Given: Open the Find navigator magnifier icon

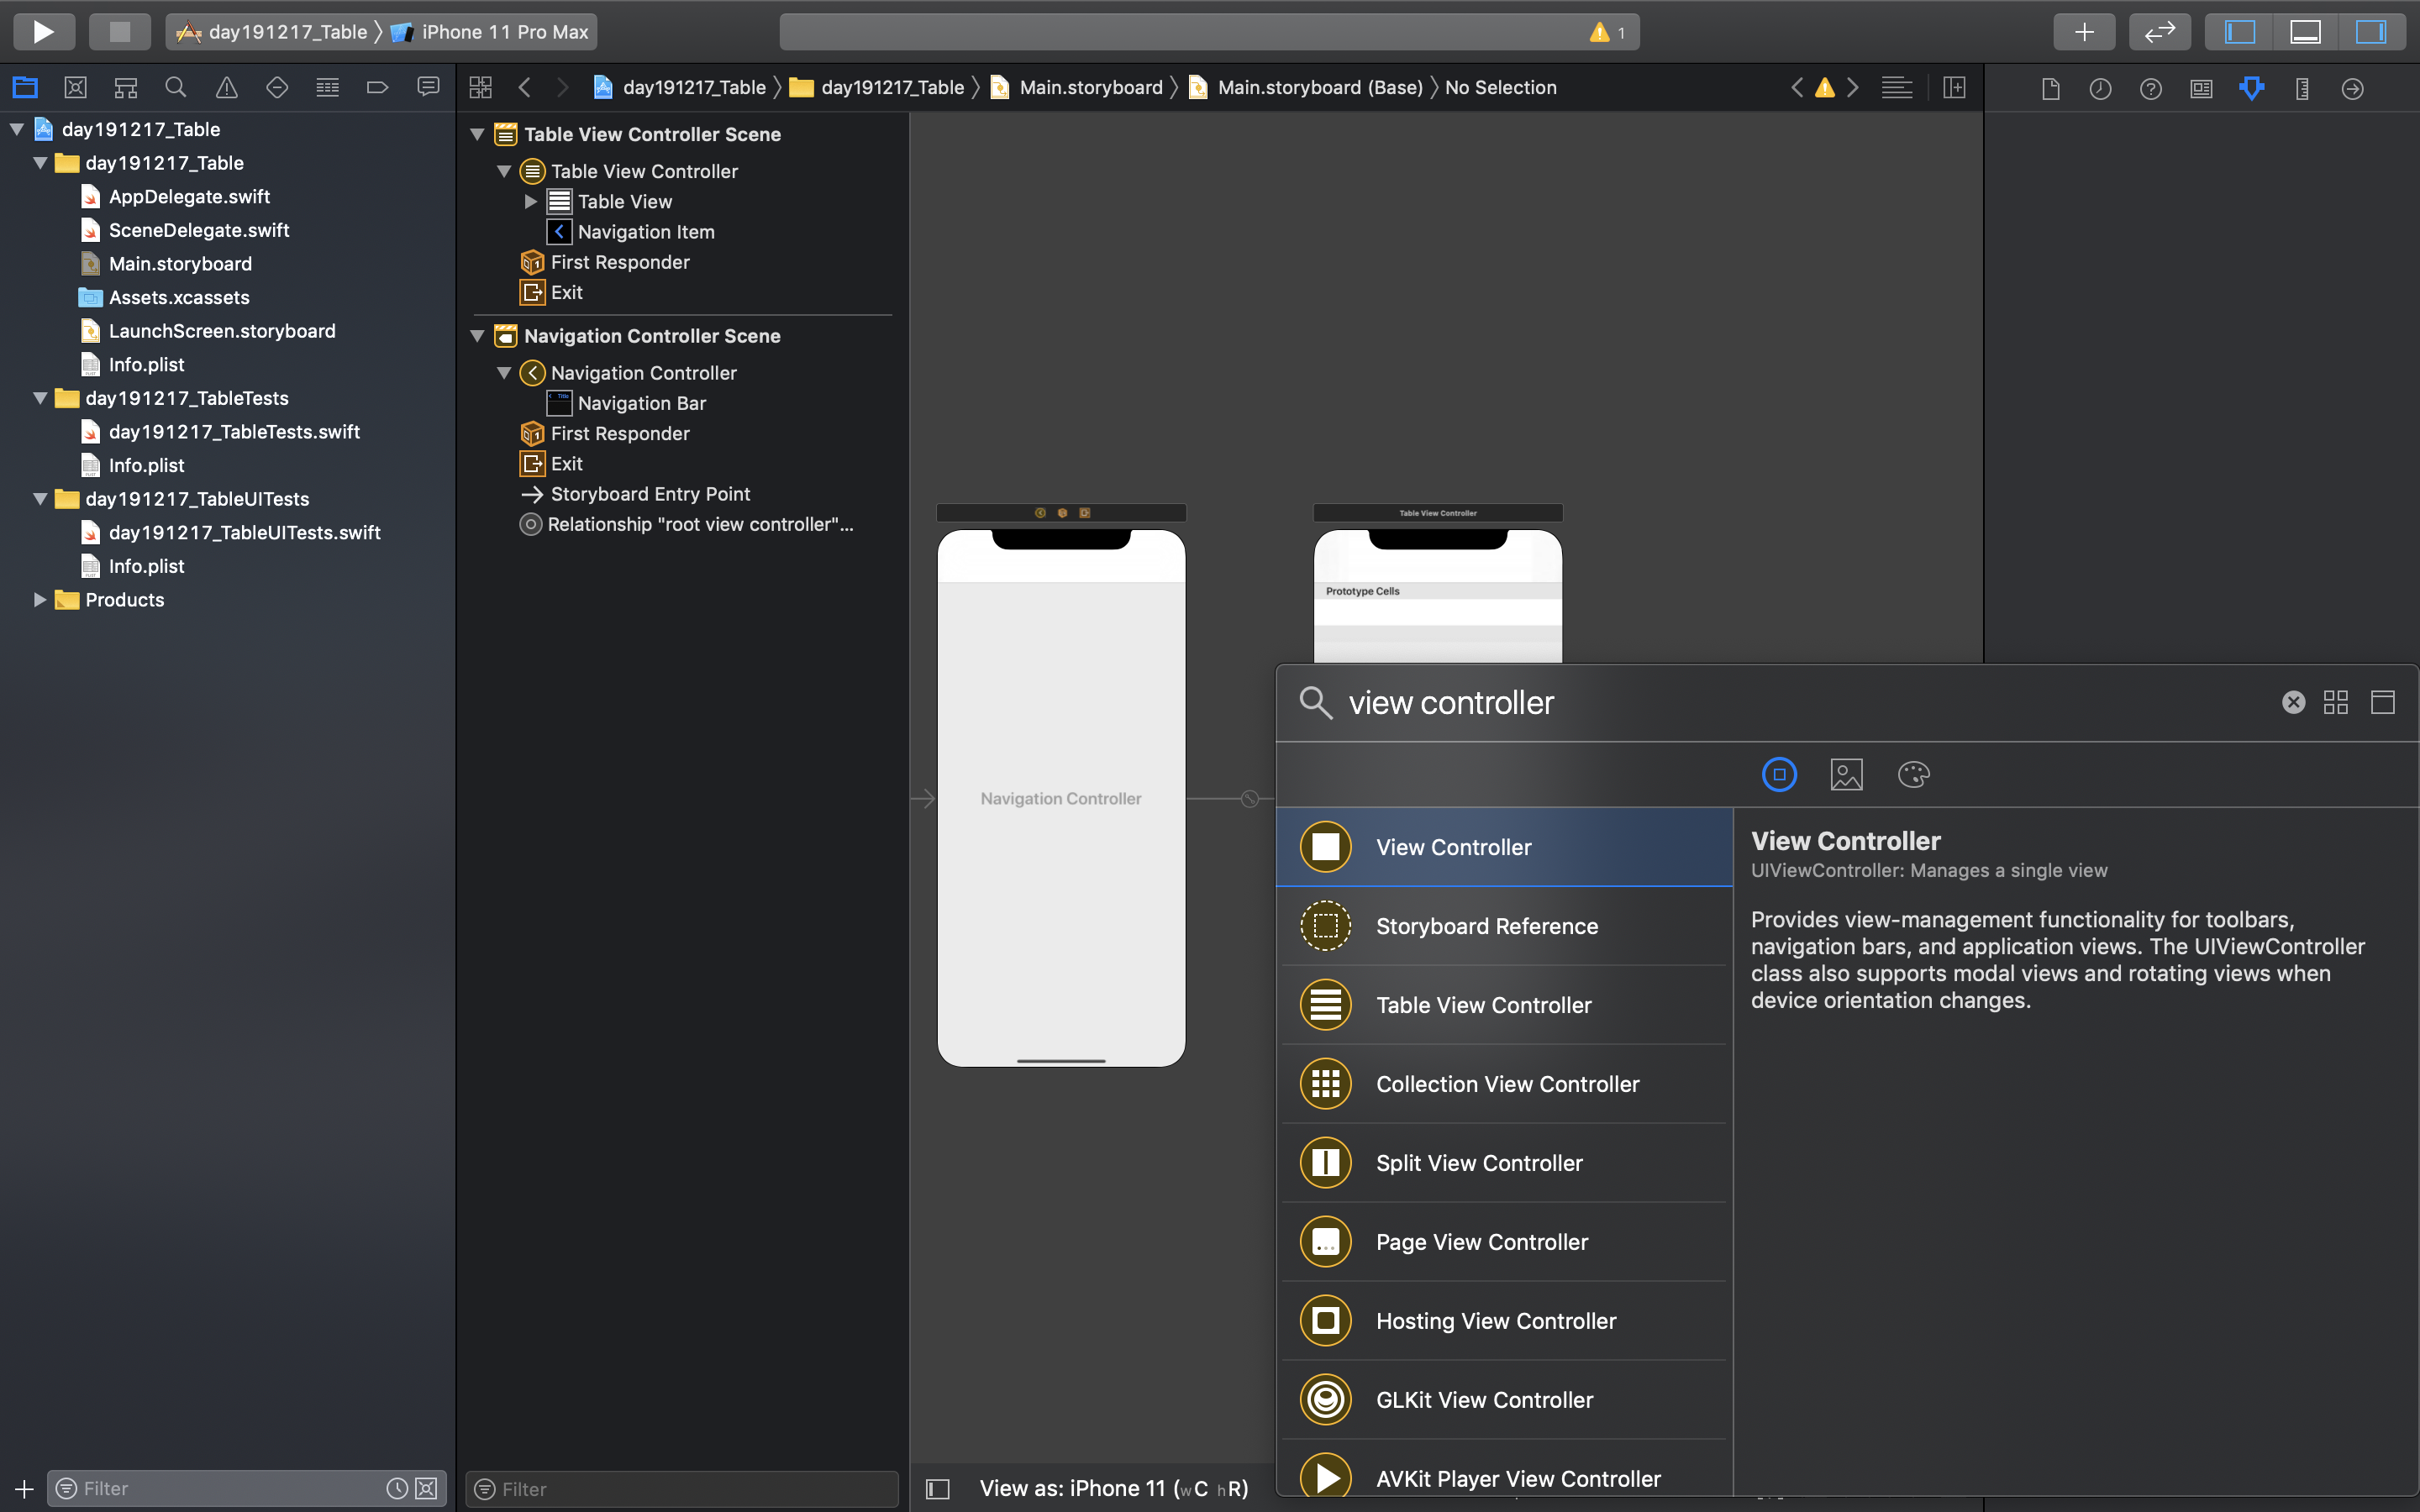Looking at the screenshot, I should coord(176,88).
